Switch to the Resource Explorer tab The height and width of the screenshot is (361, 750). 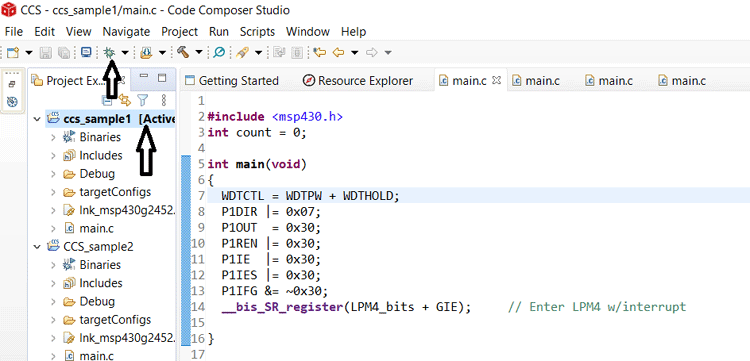(358, 81)
